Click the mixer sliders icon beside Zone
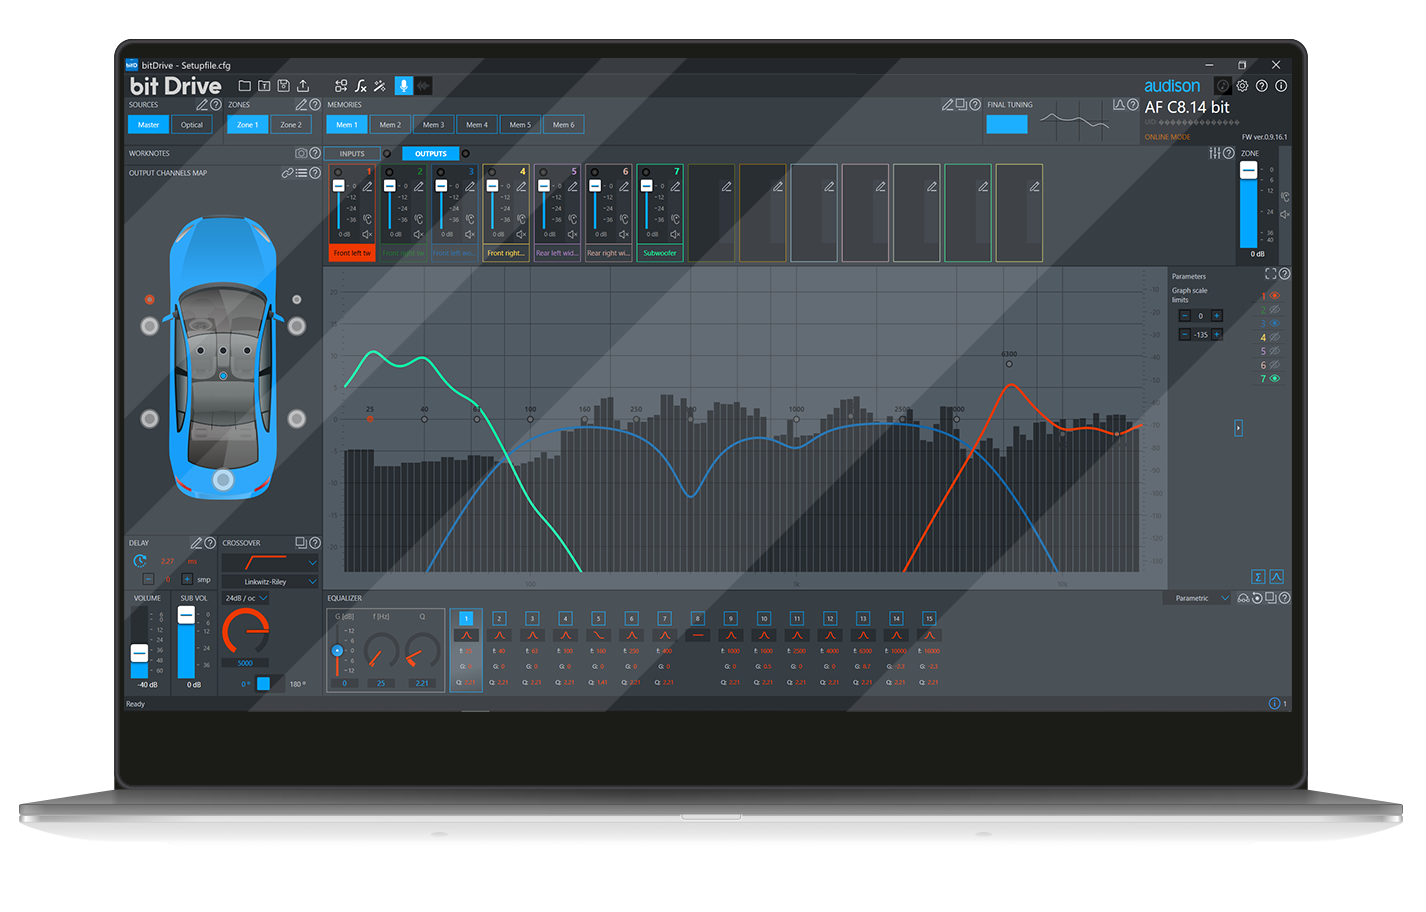The image size is (1426, 912). pos(1214,153)
